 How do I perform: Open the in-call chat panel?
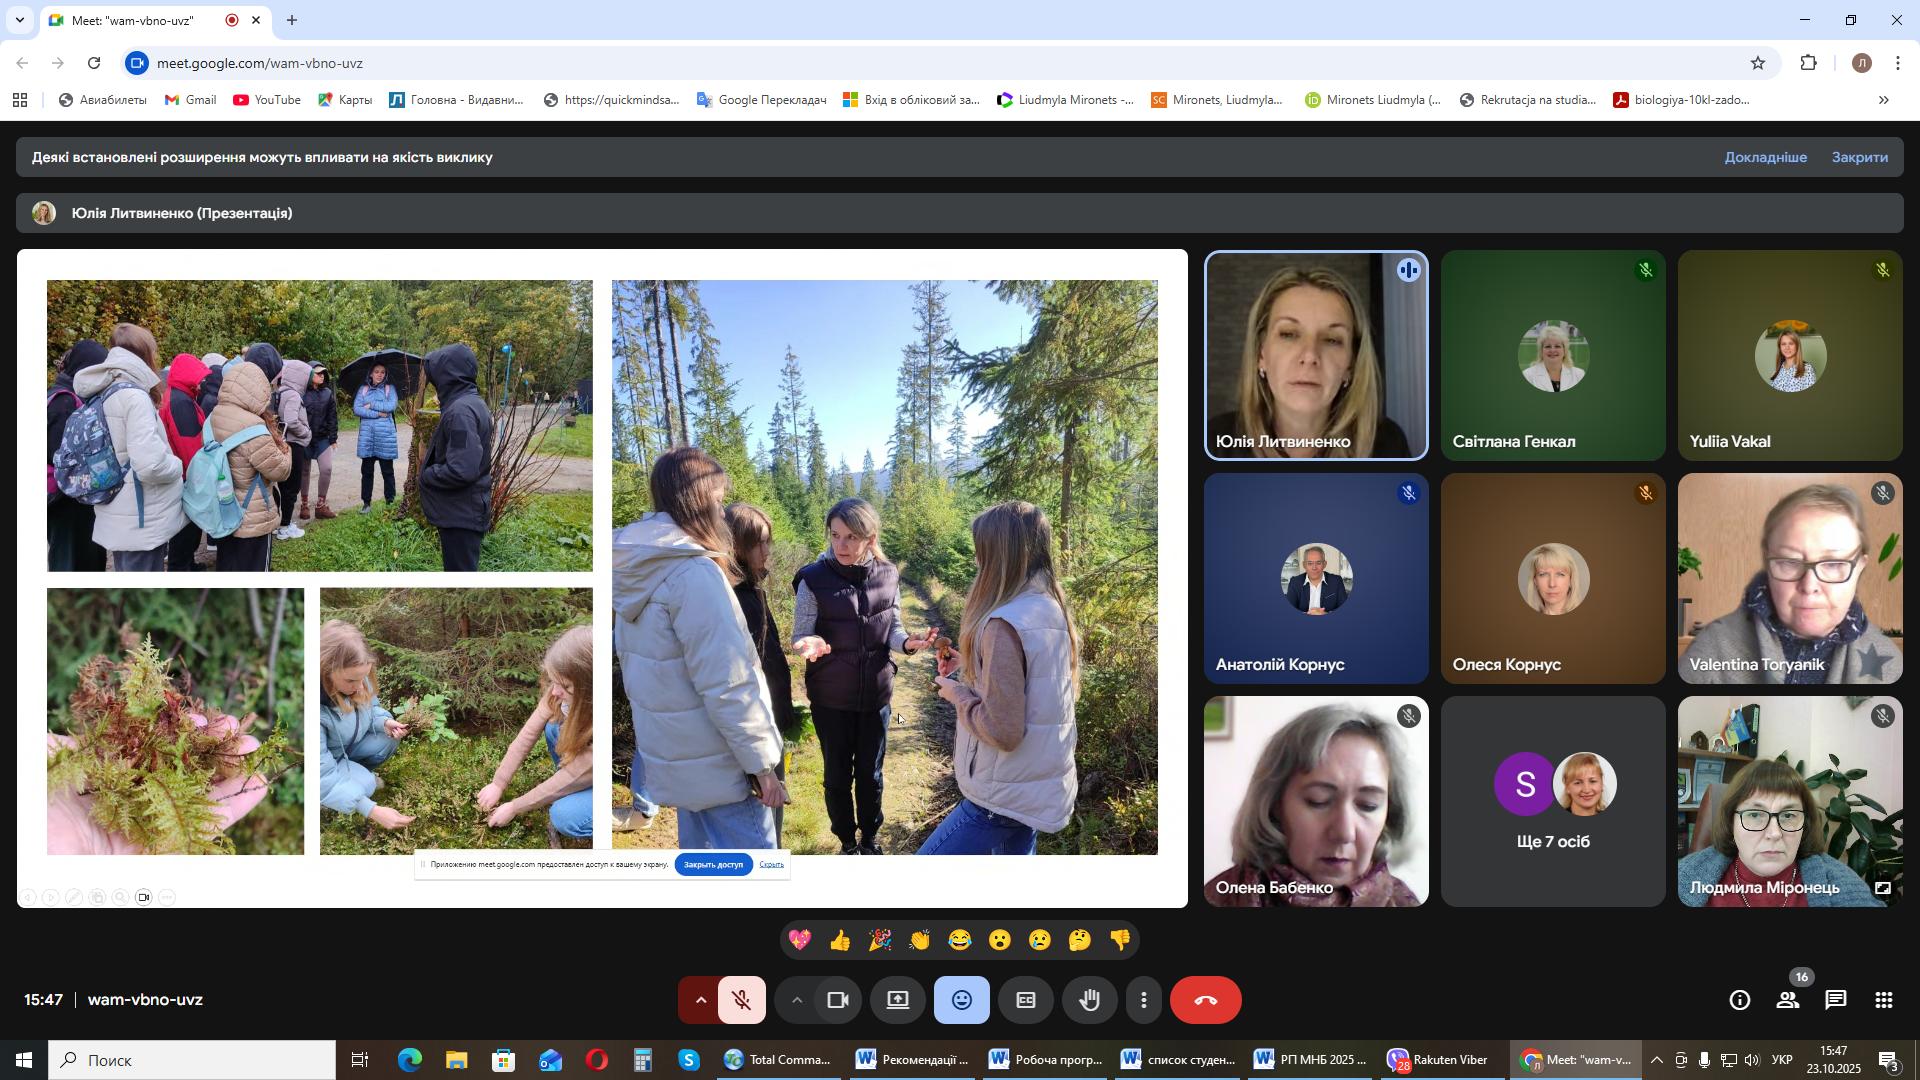(1835, 1001)
